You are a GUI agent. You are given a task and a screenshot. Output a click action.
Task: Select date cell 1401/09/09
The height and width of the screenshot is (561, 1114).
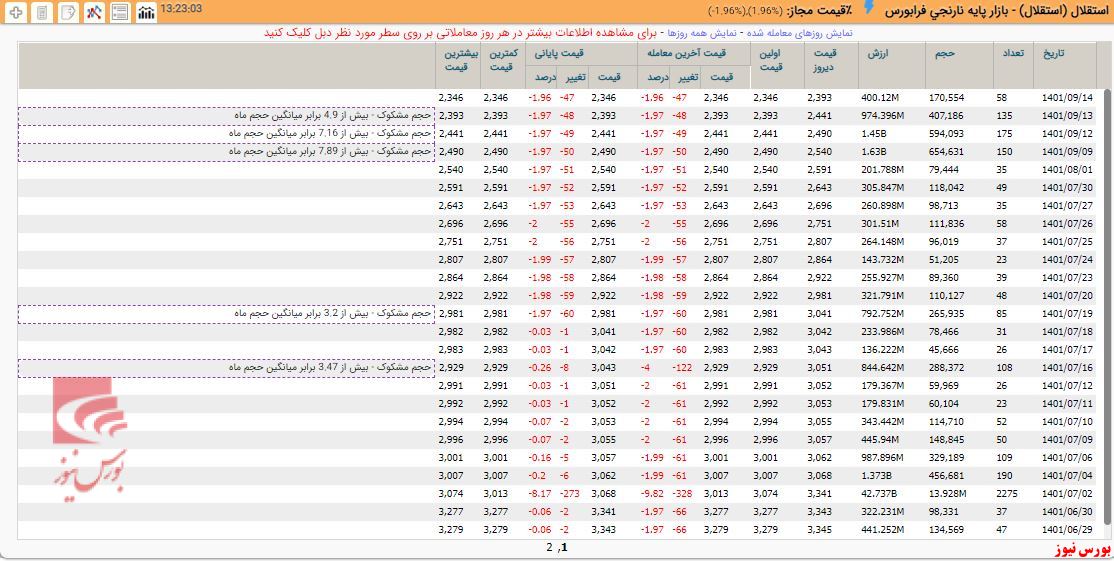pyautogui.click(x=1067, y=152)
